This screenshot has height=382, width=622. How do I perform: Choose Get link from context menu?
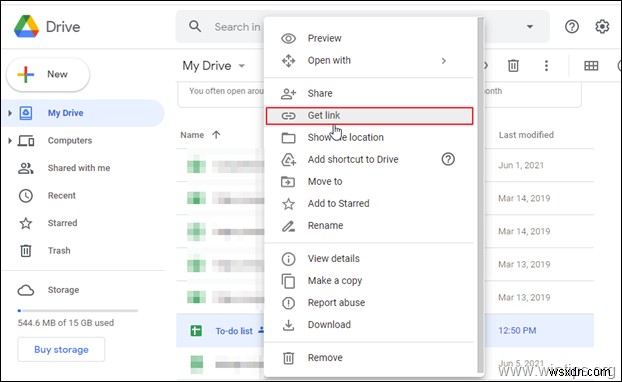point(369,115)
